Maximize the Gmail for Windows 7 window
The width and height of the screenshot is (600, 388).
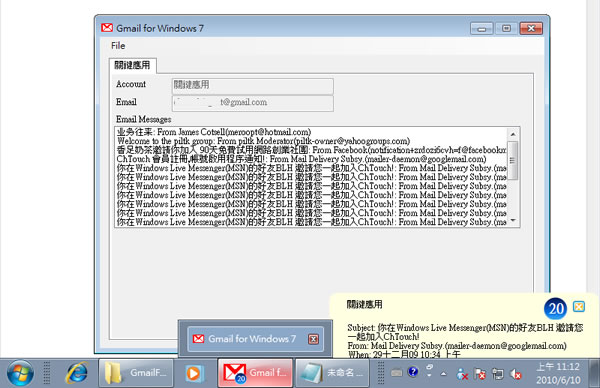pos(506,29)
